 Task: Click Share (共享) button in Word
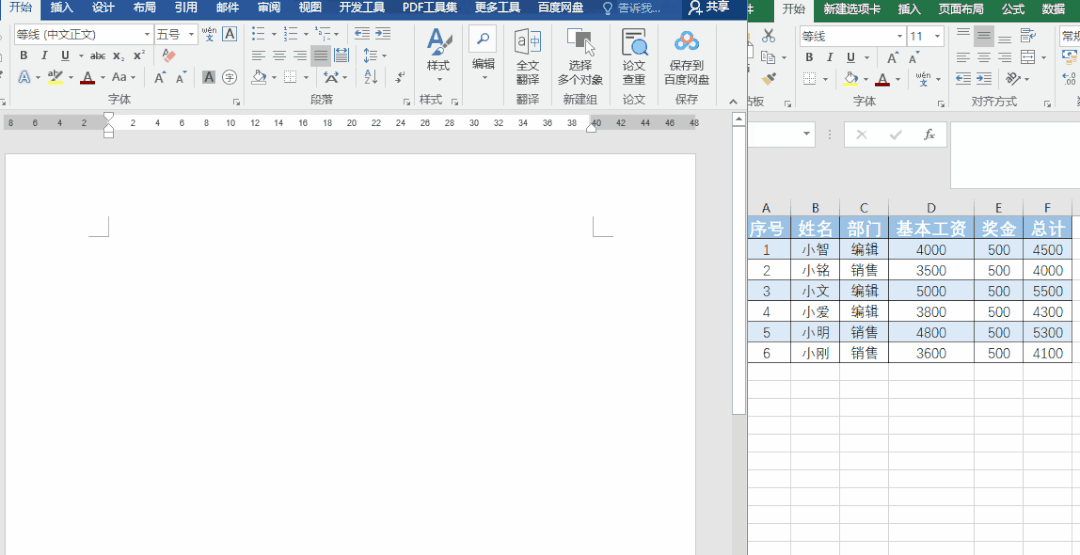[x=709, y=8]
